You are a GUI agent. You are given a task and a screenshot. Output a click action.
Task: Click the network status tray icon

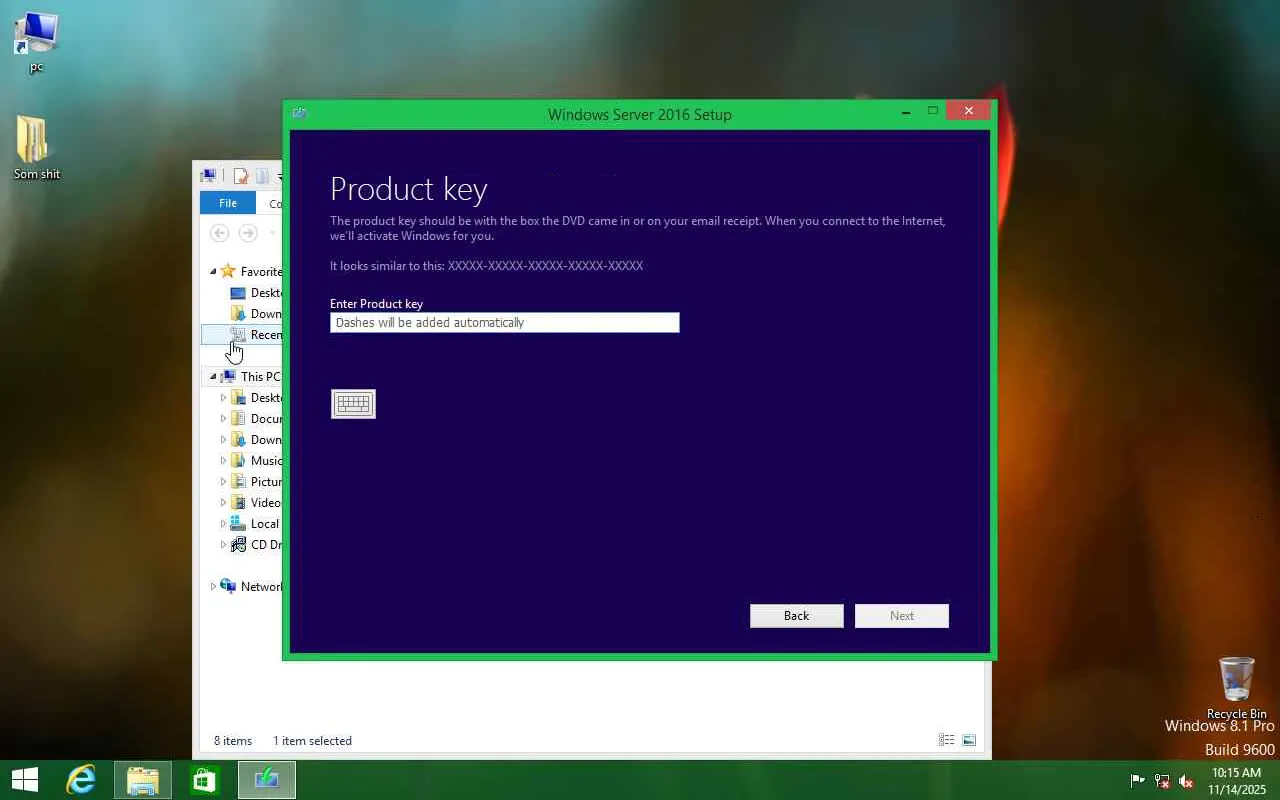pyautogui.click(x=1162, y=781)
